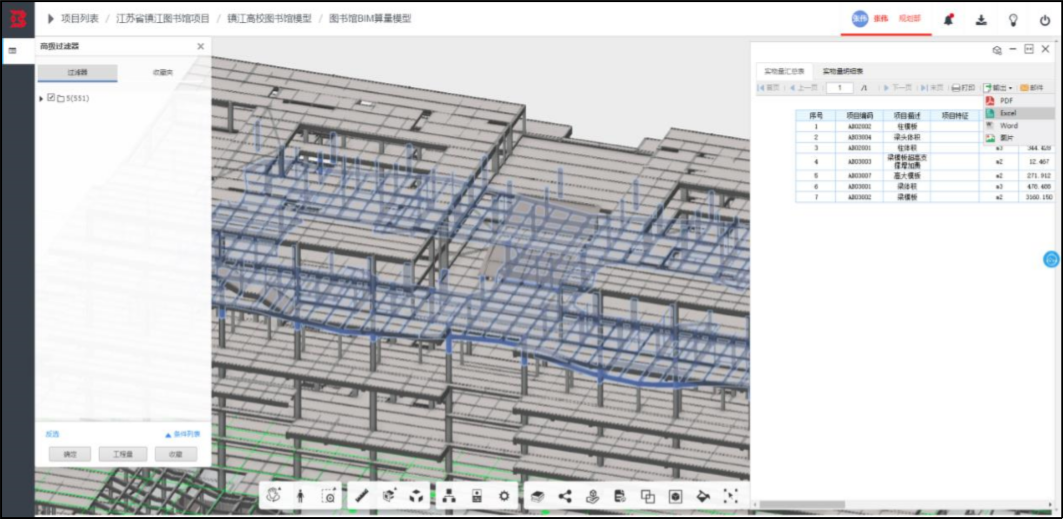The image size is (1063, 519).
Task: Select the zoom window tool
Action: coord(329,496)
